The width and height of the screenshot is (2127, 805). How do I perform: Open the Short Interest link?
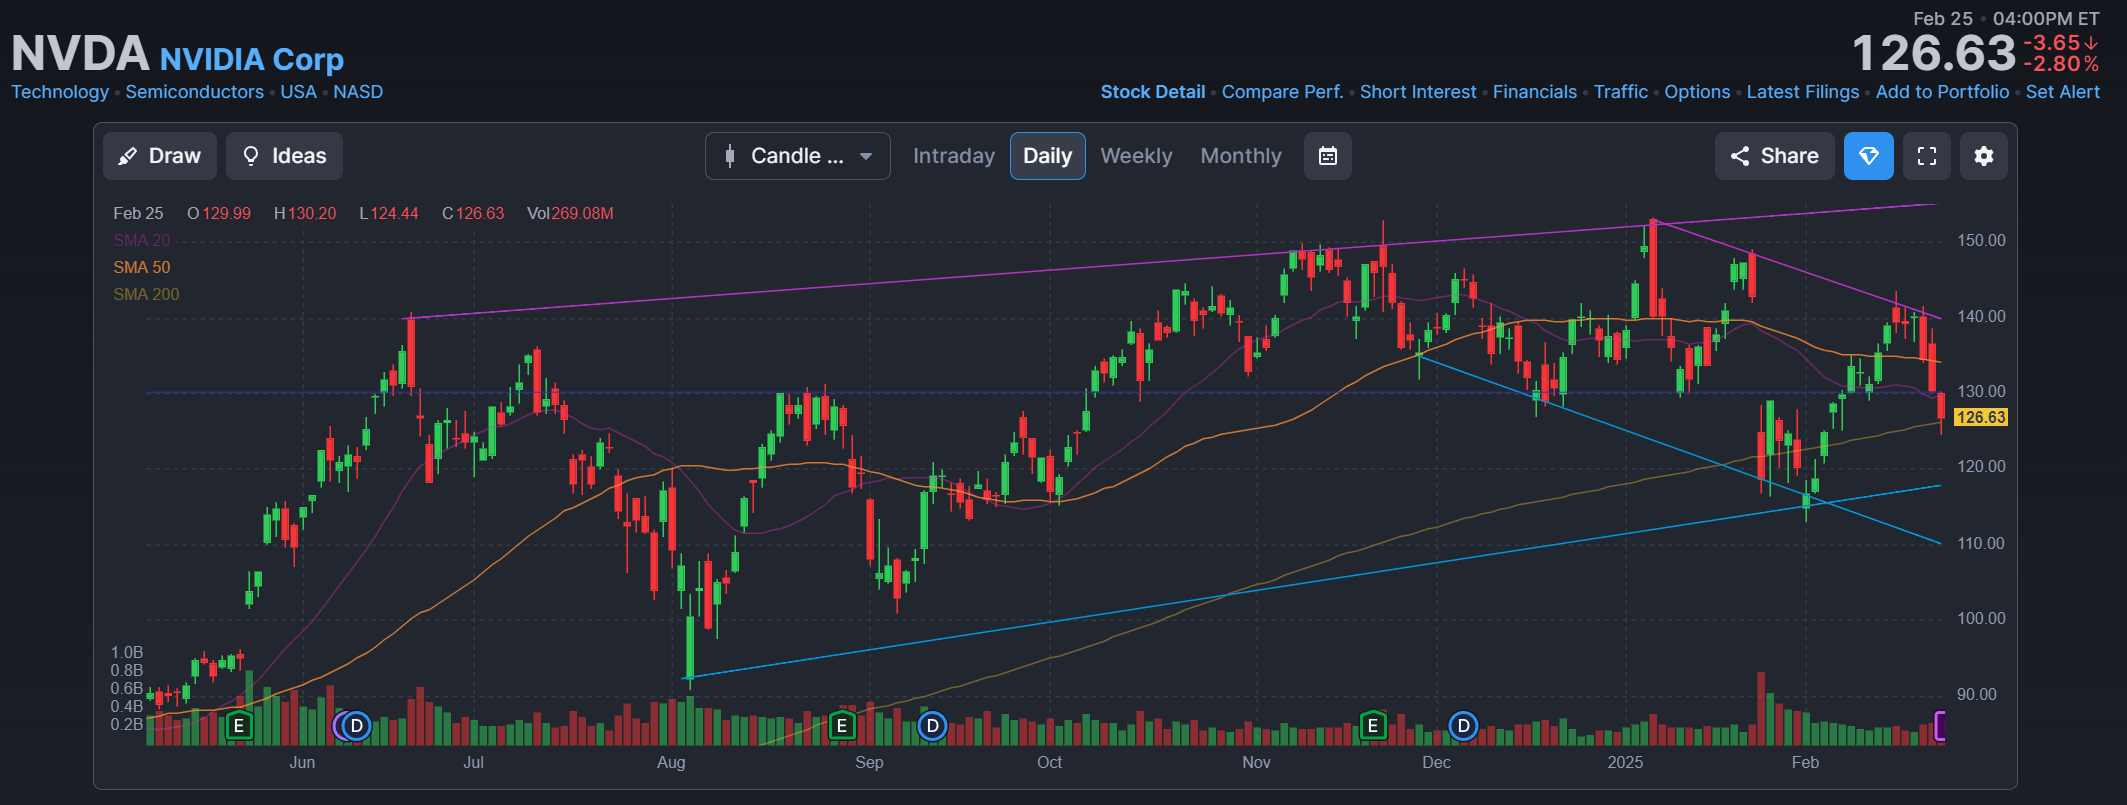pyautogui.click(x=1418, y=92)
